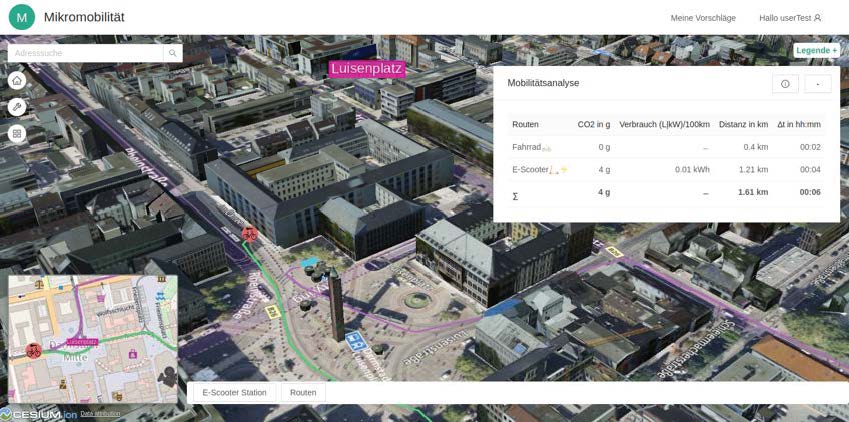
Task: Click the address search magnifier button
Action: [173, 53]
